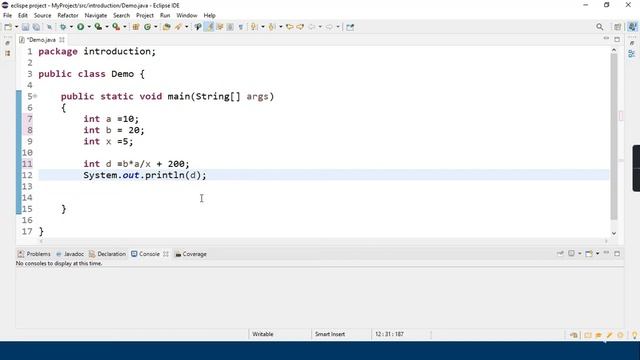Click the cursor position 12 : 31 : 187
This screenshot has height=360, width=640.
pos(389,334)
